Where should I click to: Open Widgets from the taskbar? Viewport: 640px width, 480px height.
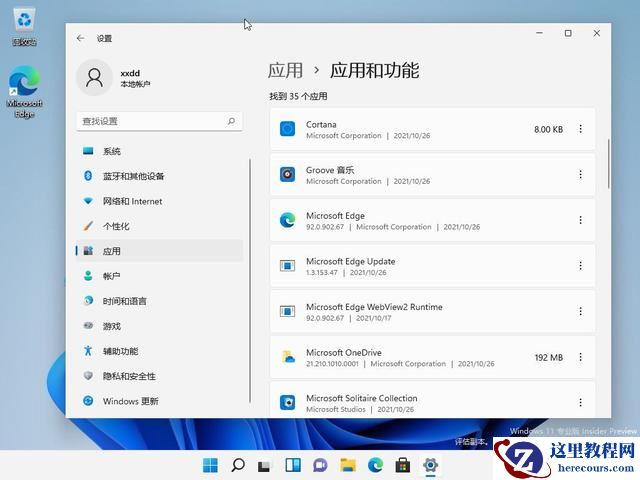[x=293, y=465]
